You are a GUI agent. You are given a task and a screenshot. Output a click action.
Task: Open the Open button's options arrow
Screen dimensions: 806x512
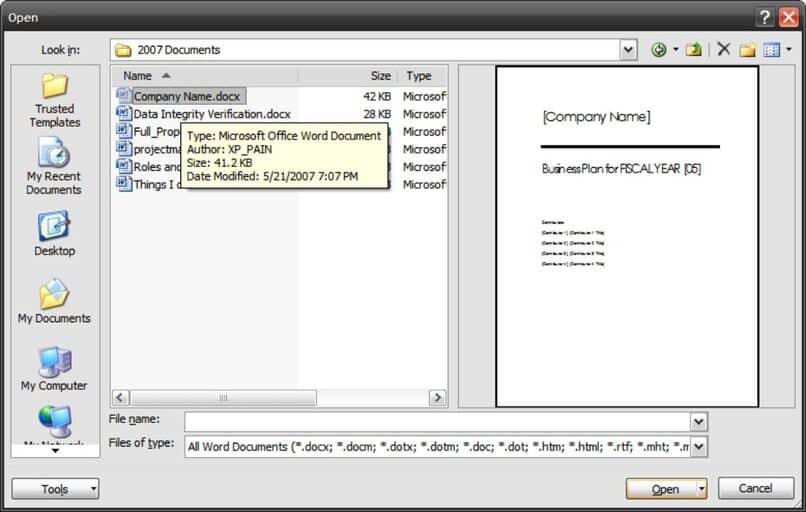[x=702, y=489]
